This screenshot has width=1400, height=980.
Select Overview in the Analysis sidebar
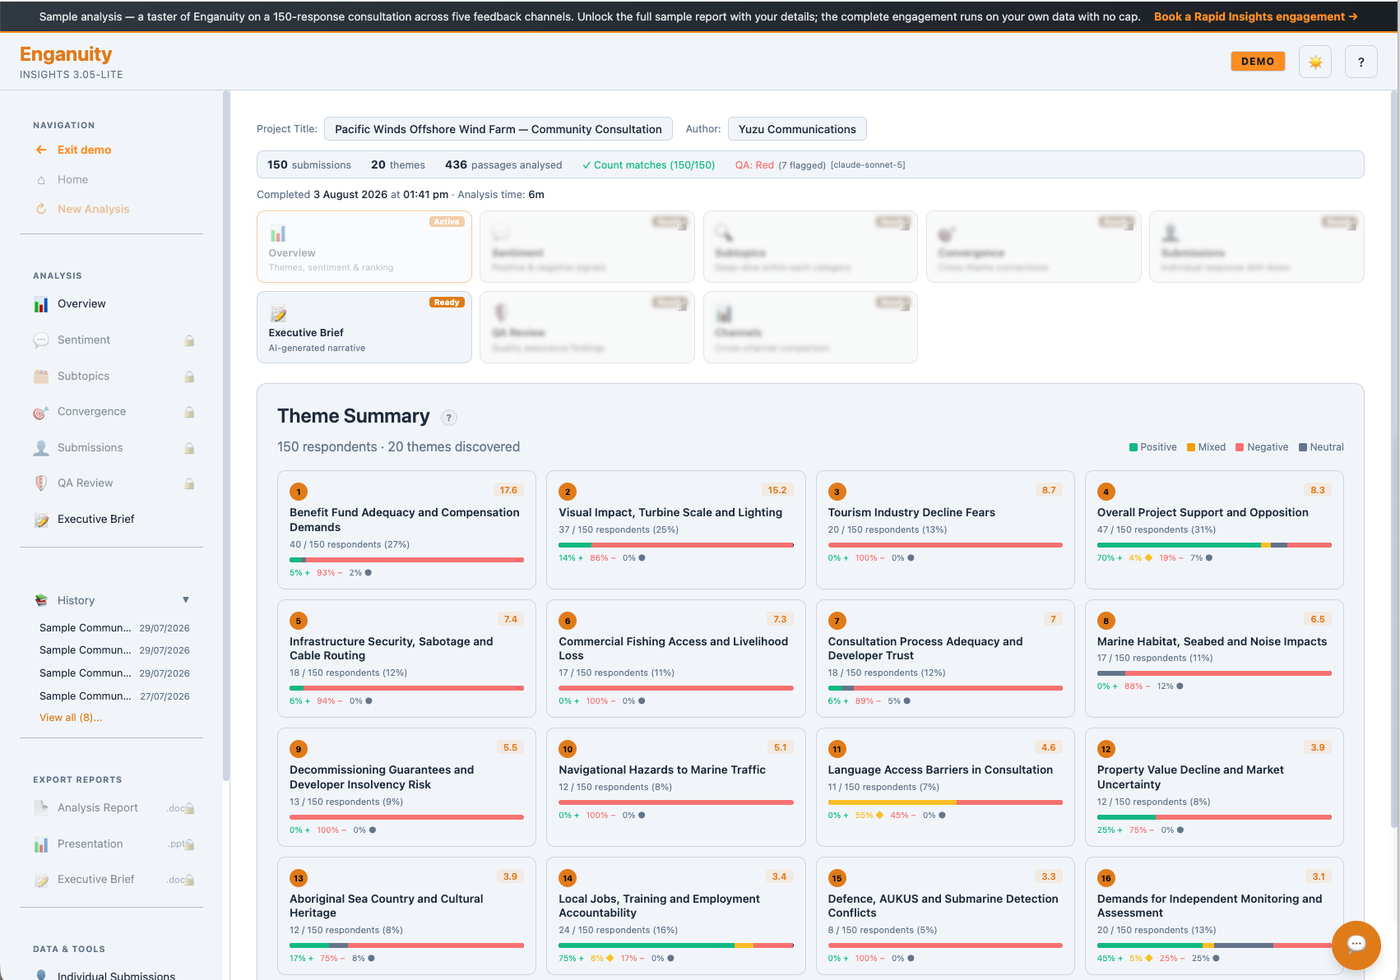point(81,304)
